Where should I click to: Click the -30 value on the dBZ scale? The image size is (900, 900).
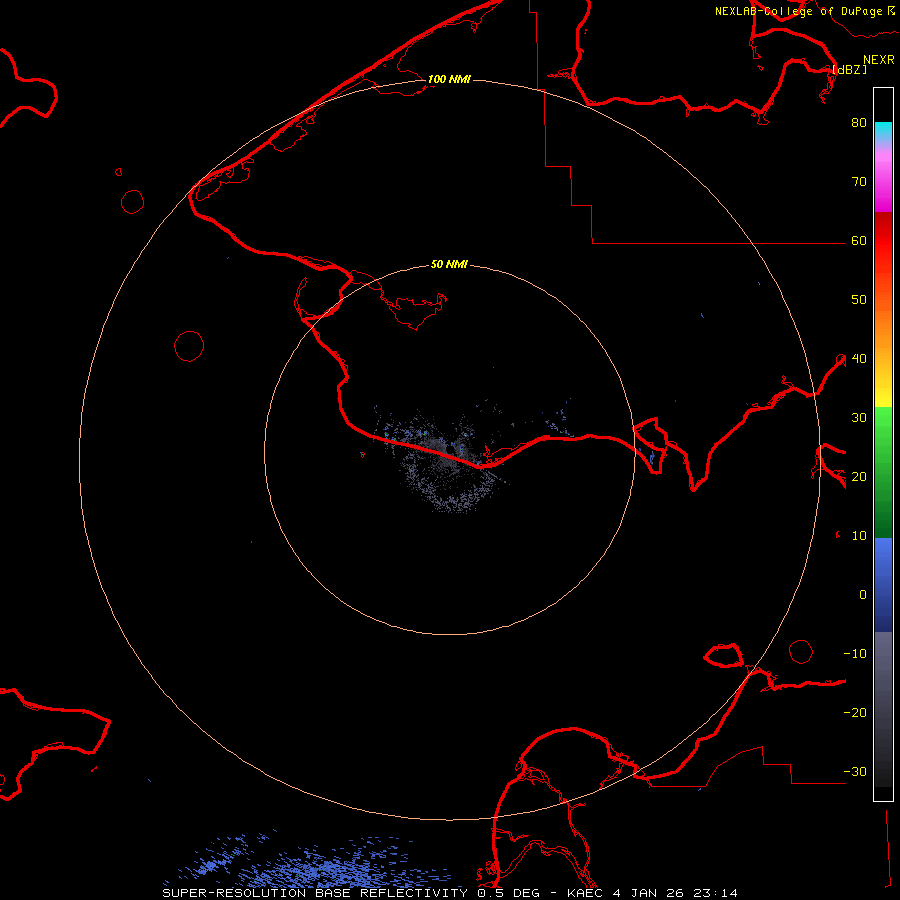tap(855, 772)
